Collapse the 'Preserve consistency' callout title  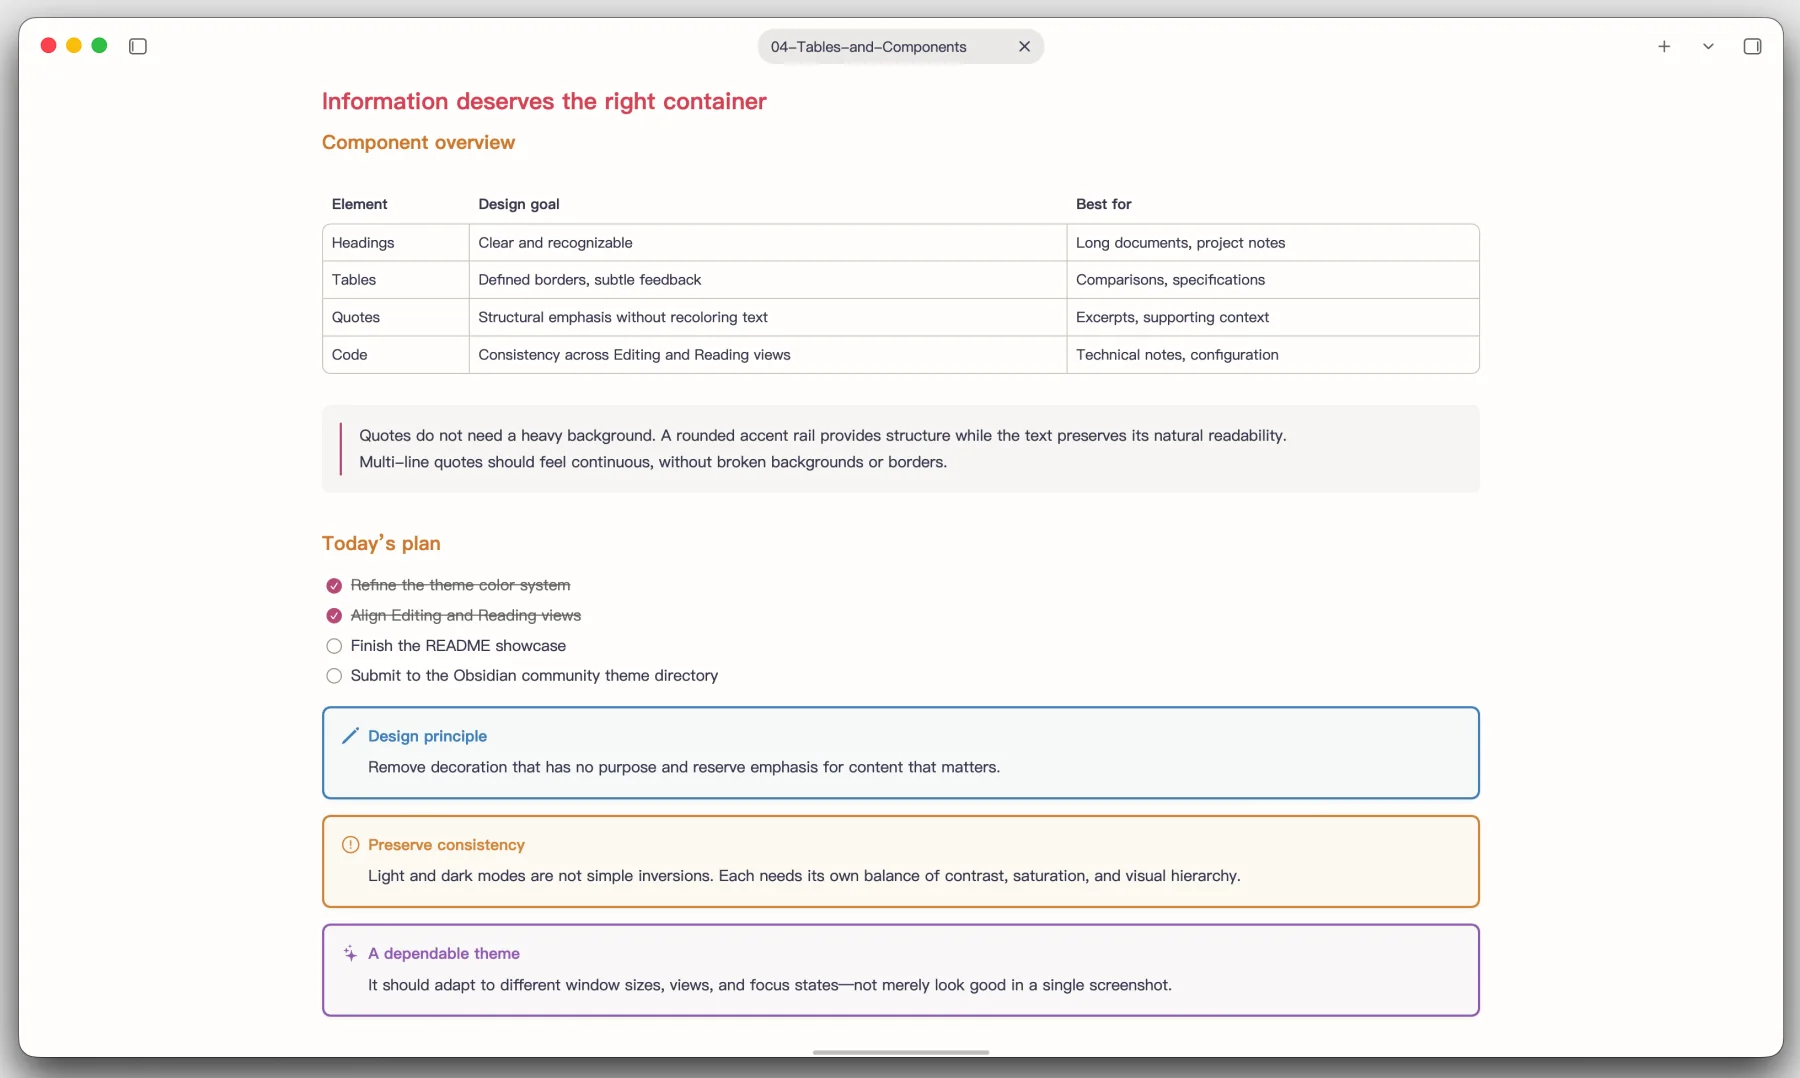446,845
